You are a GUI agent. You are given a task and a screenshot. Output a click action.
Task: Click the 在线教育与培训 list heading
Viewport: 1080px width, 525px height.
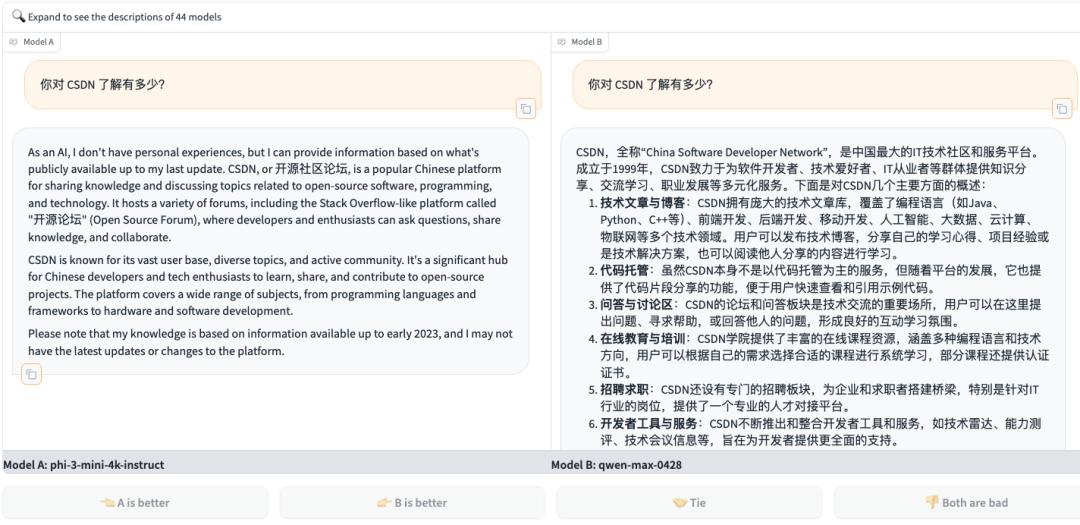point(642,338)
